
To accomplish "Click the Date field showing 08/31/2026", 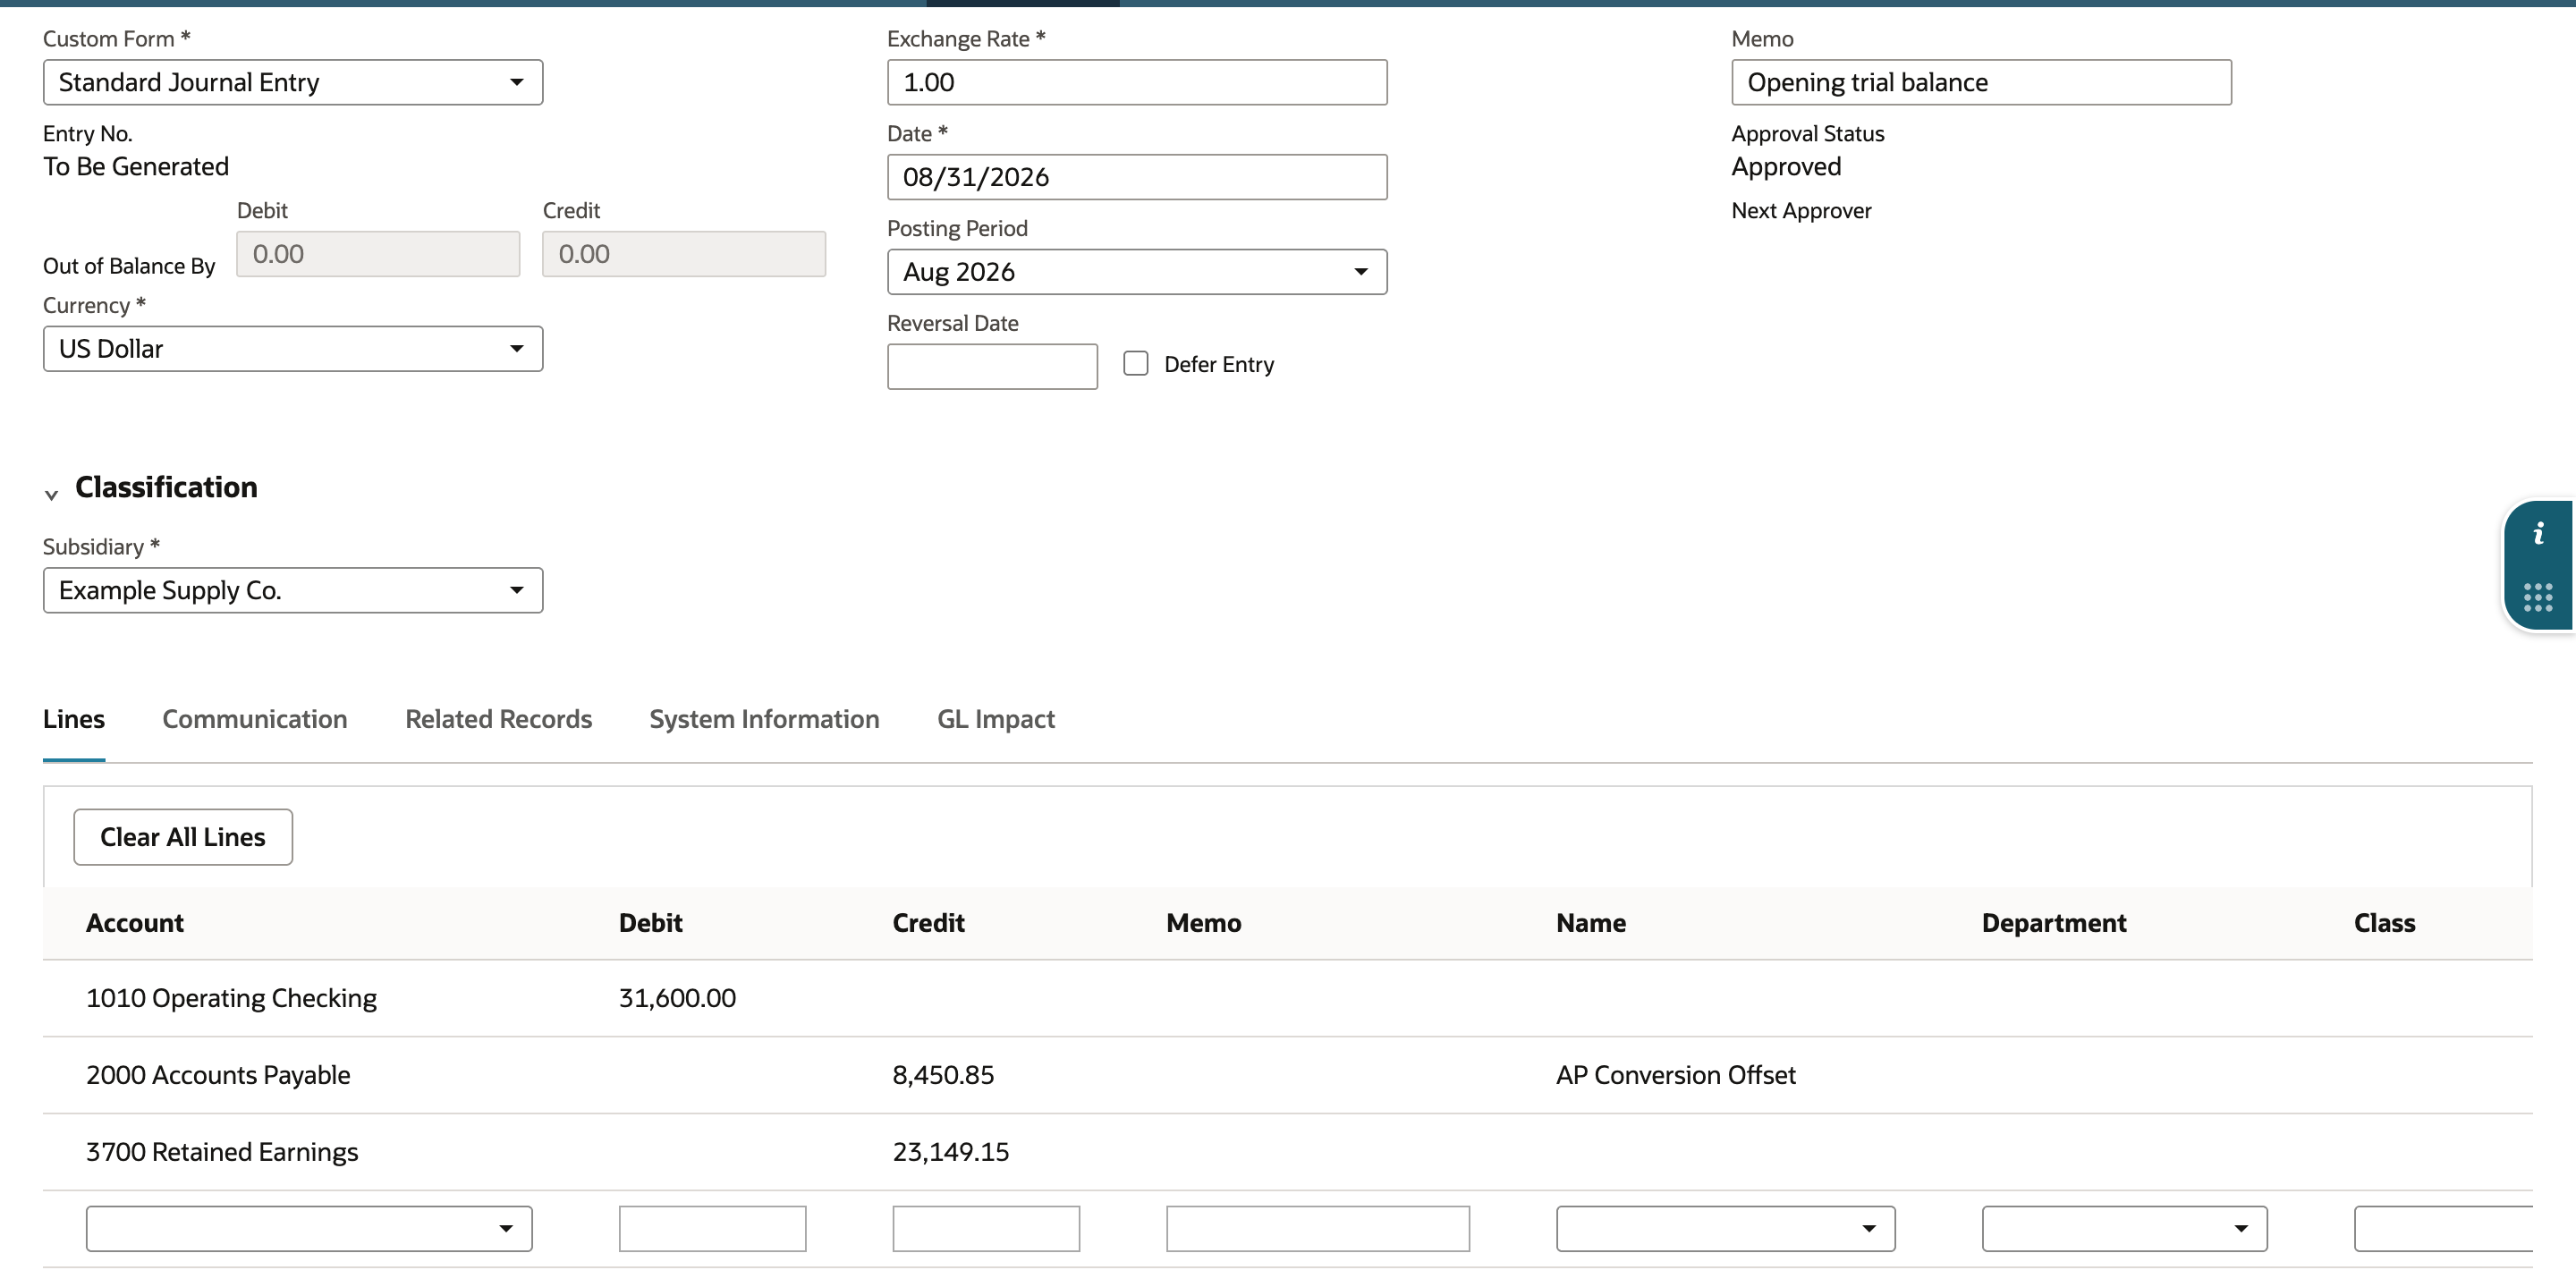I will (1137, 177).
